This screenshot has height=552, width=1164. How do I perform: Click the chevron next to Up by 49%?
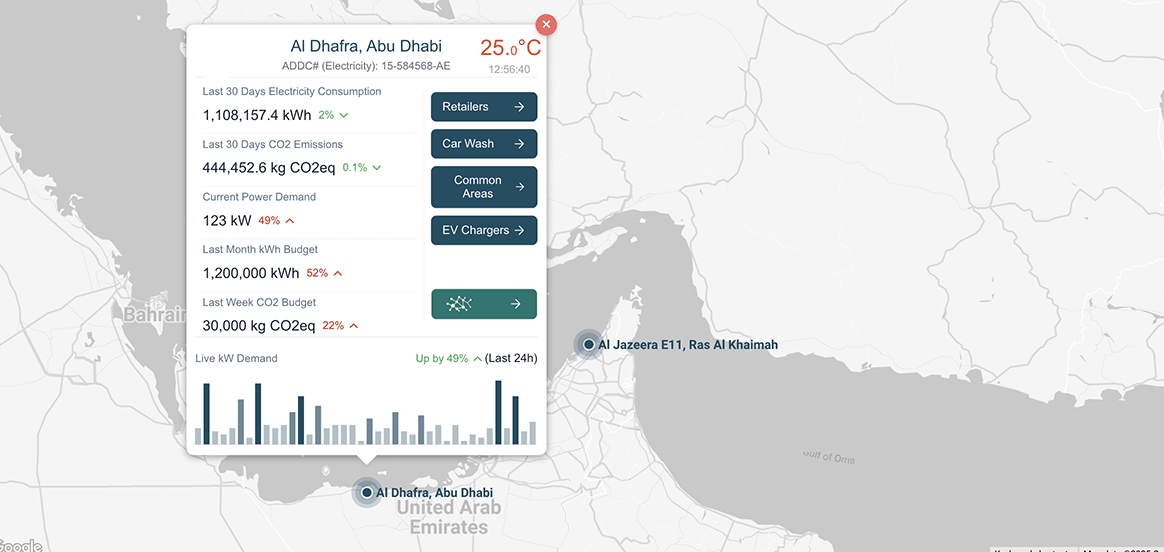477,358
